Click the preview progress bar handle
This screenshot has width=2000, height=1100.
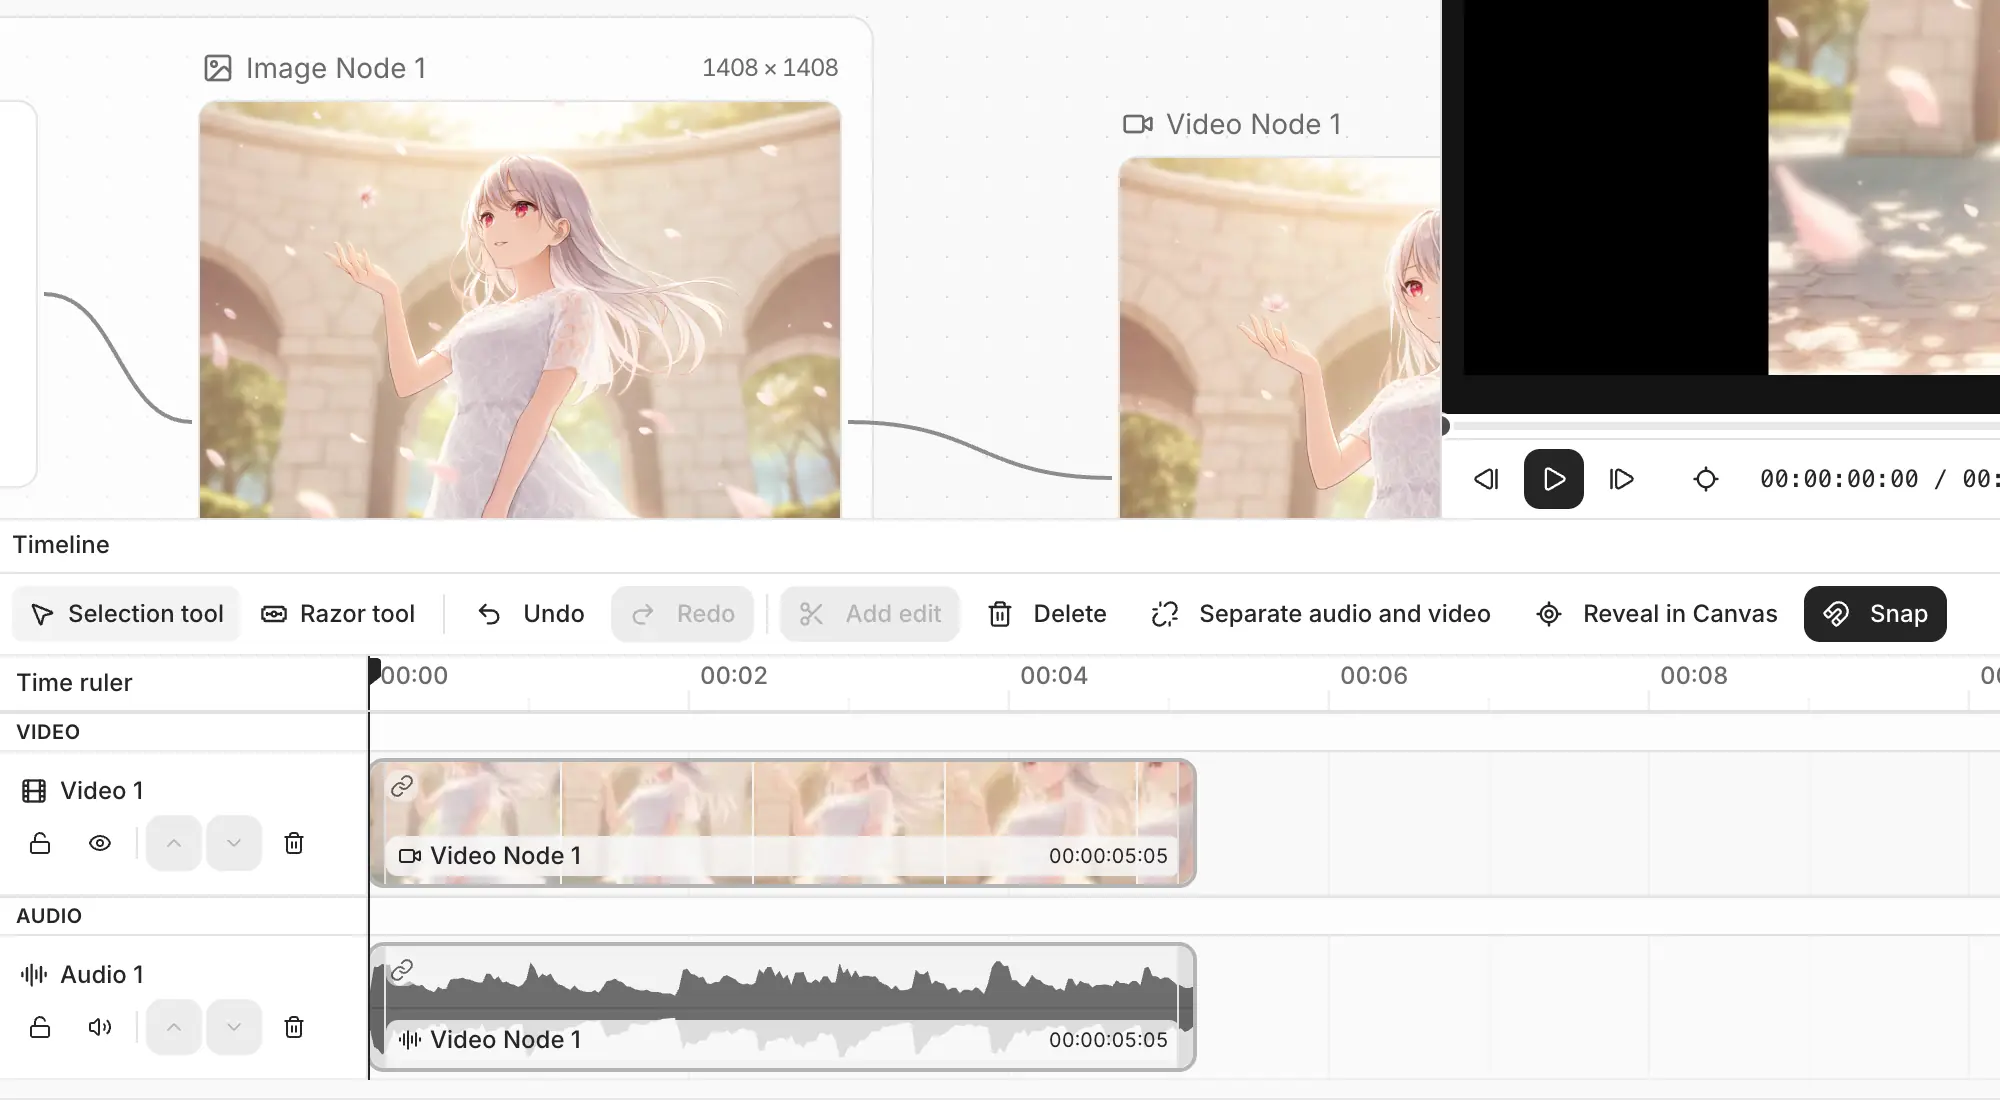pos(1445,426)
